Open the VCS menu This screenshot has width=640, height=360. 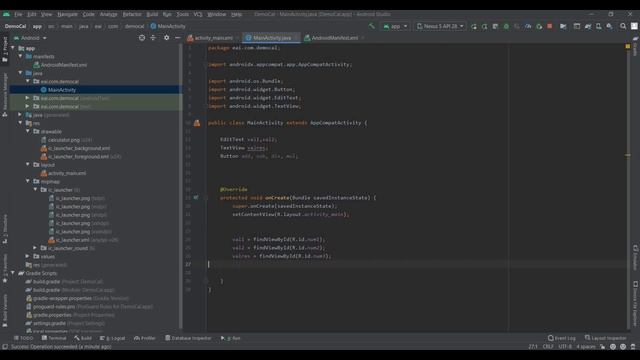click(198, 14)
